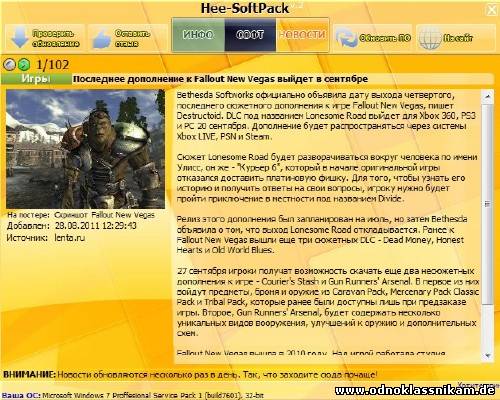
Task: Click the Игры category label
Action: pyautogui.click(x=36, y=79)
